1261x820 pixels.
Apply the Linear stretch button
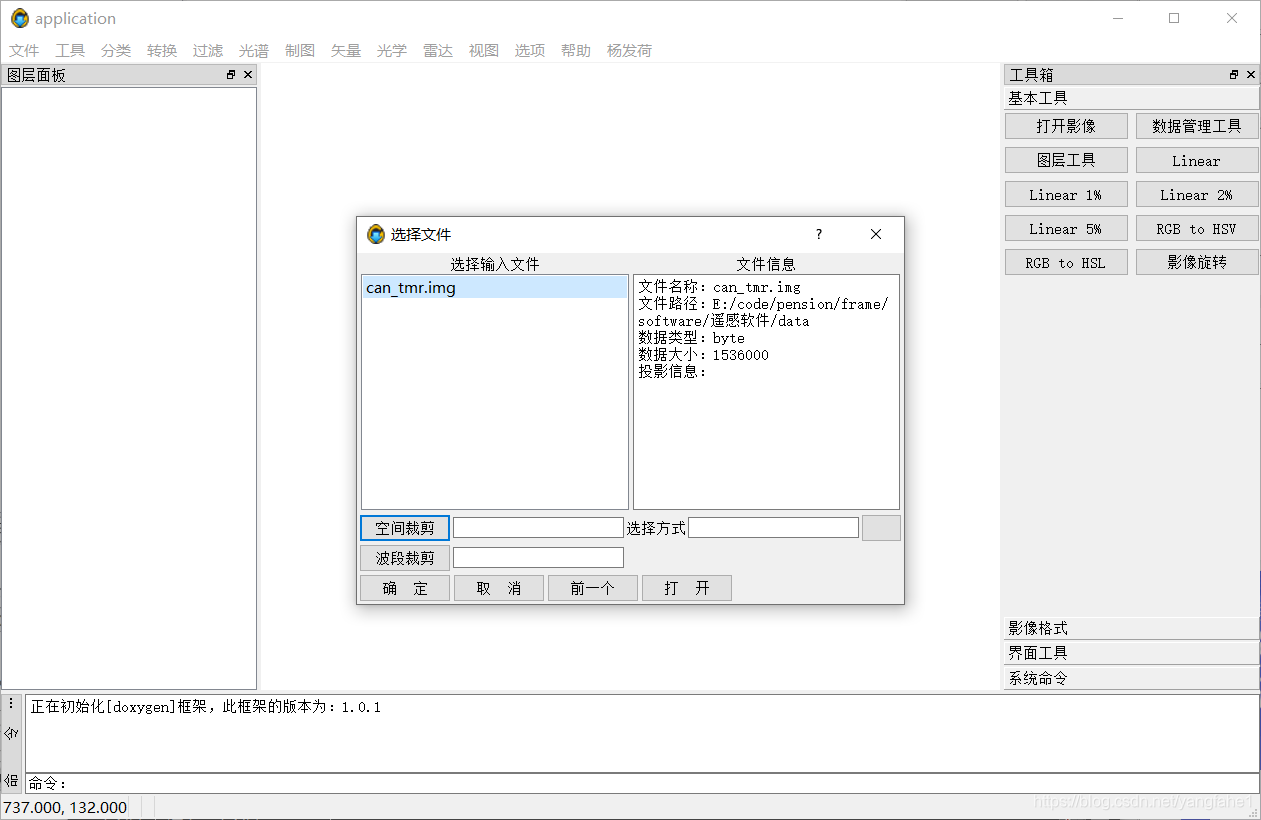(x=1197, y=160)
